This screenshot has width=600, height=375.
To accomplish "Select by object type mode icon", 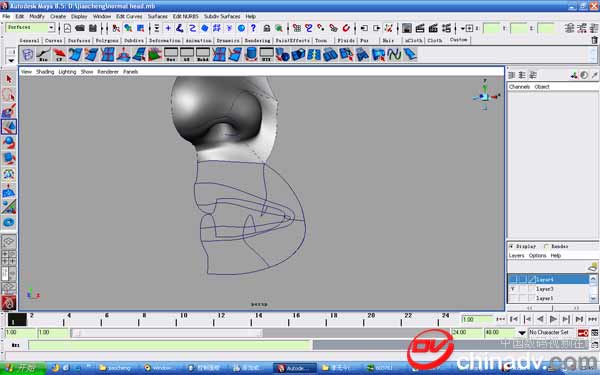I will point(128,28).
